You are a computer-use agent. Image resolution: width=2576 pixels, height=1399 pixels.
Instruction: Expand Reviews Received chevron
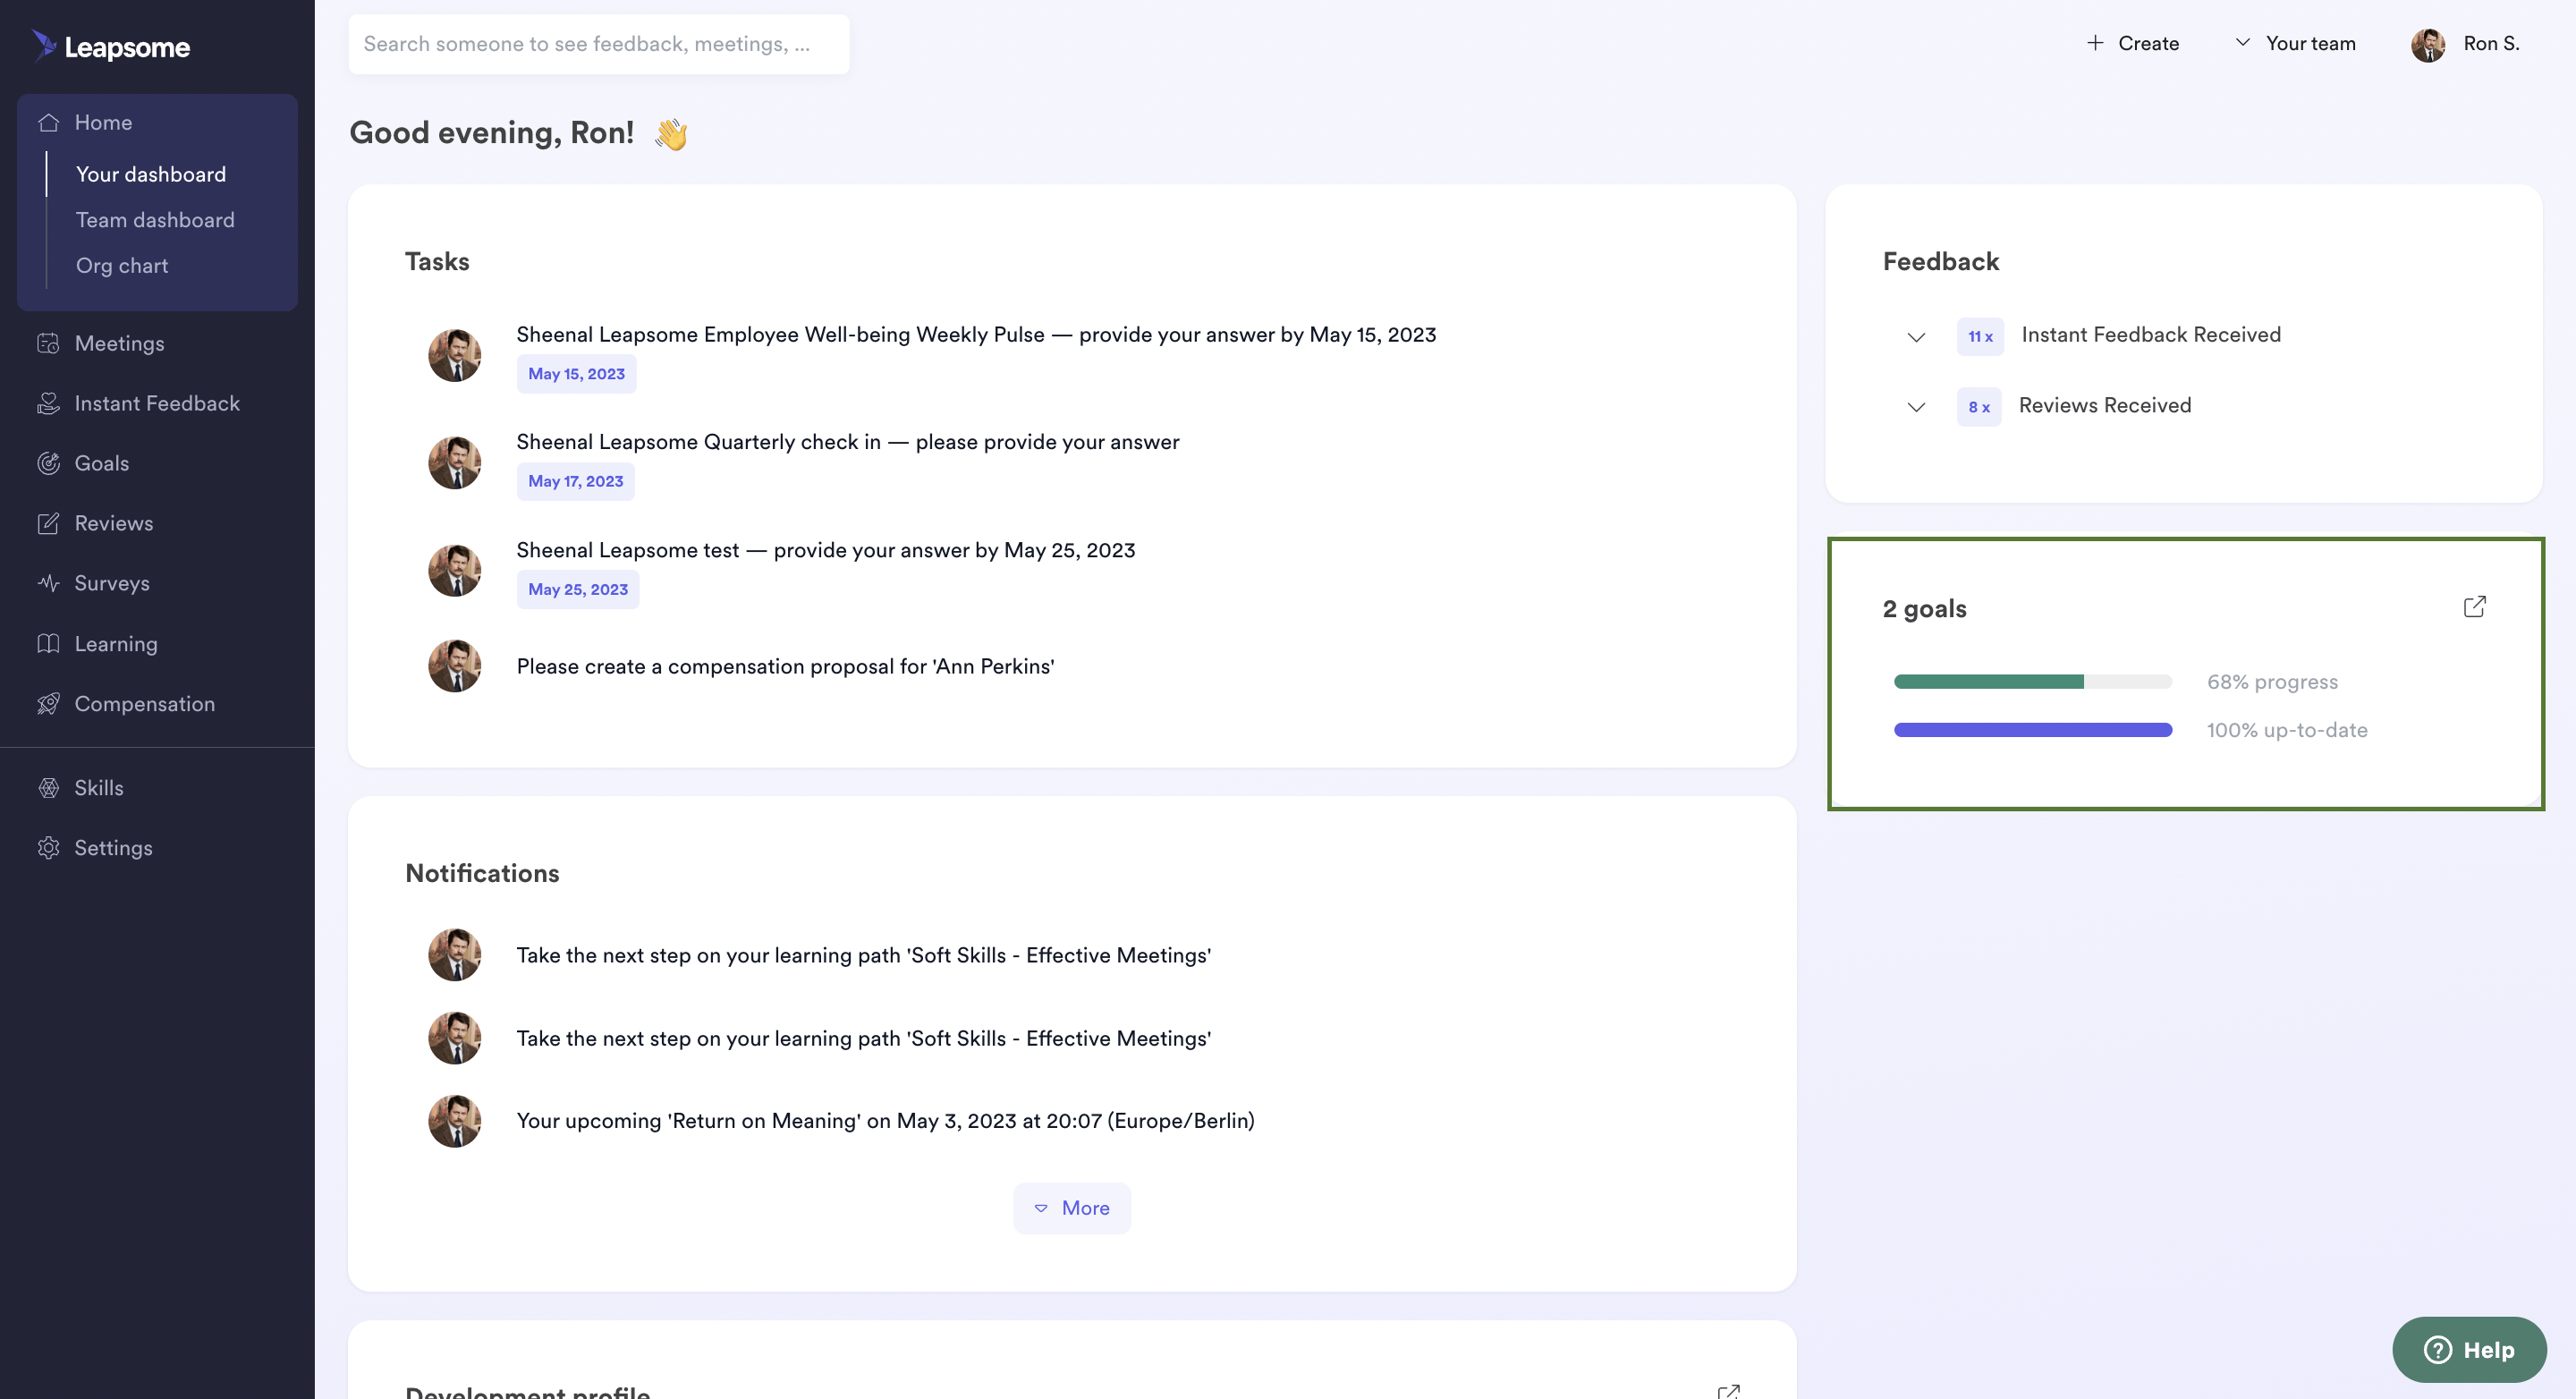[1916, 407]
